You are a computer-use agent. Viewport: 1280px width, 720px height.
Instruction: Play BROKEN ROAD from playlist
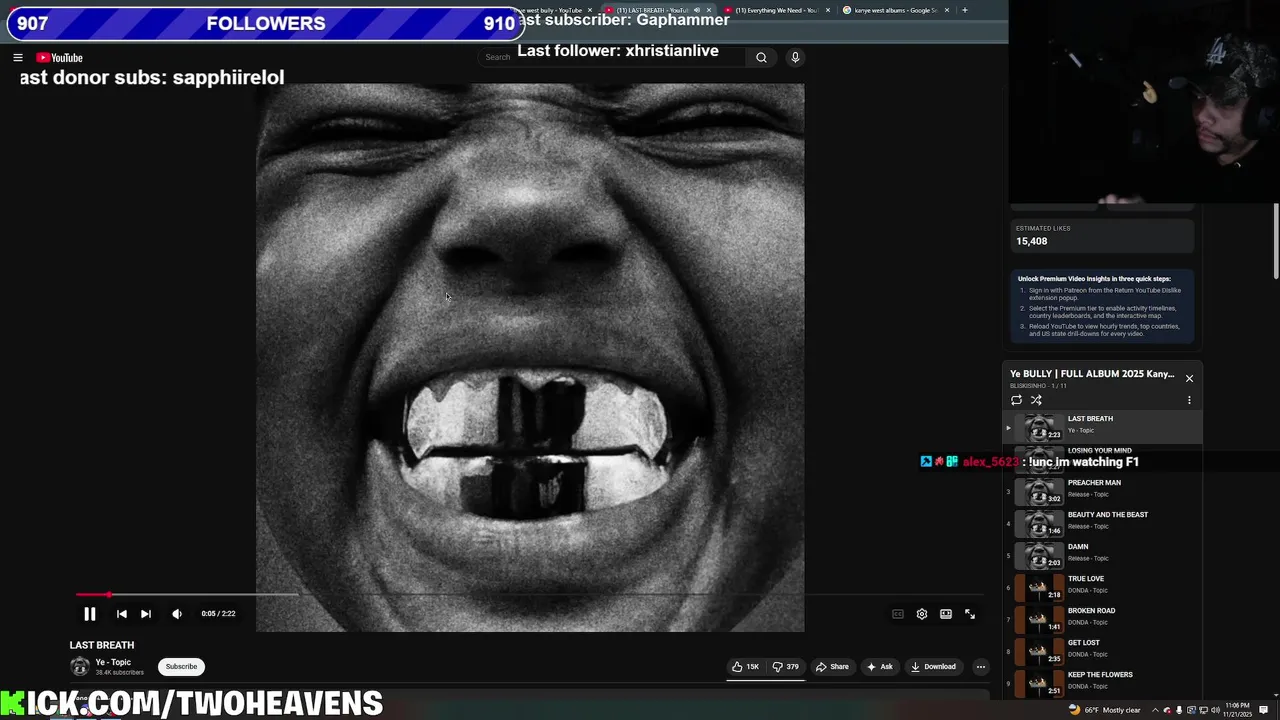pyautogui.click(x=1103, y=619)
